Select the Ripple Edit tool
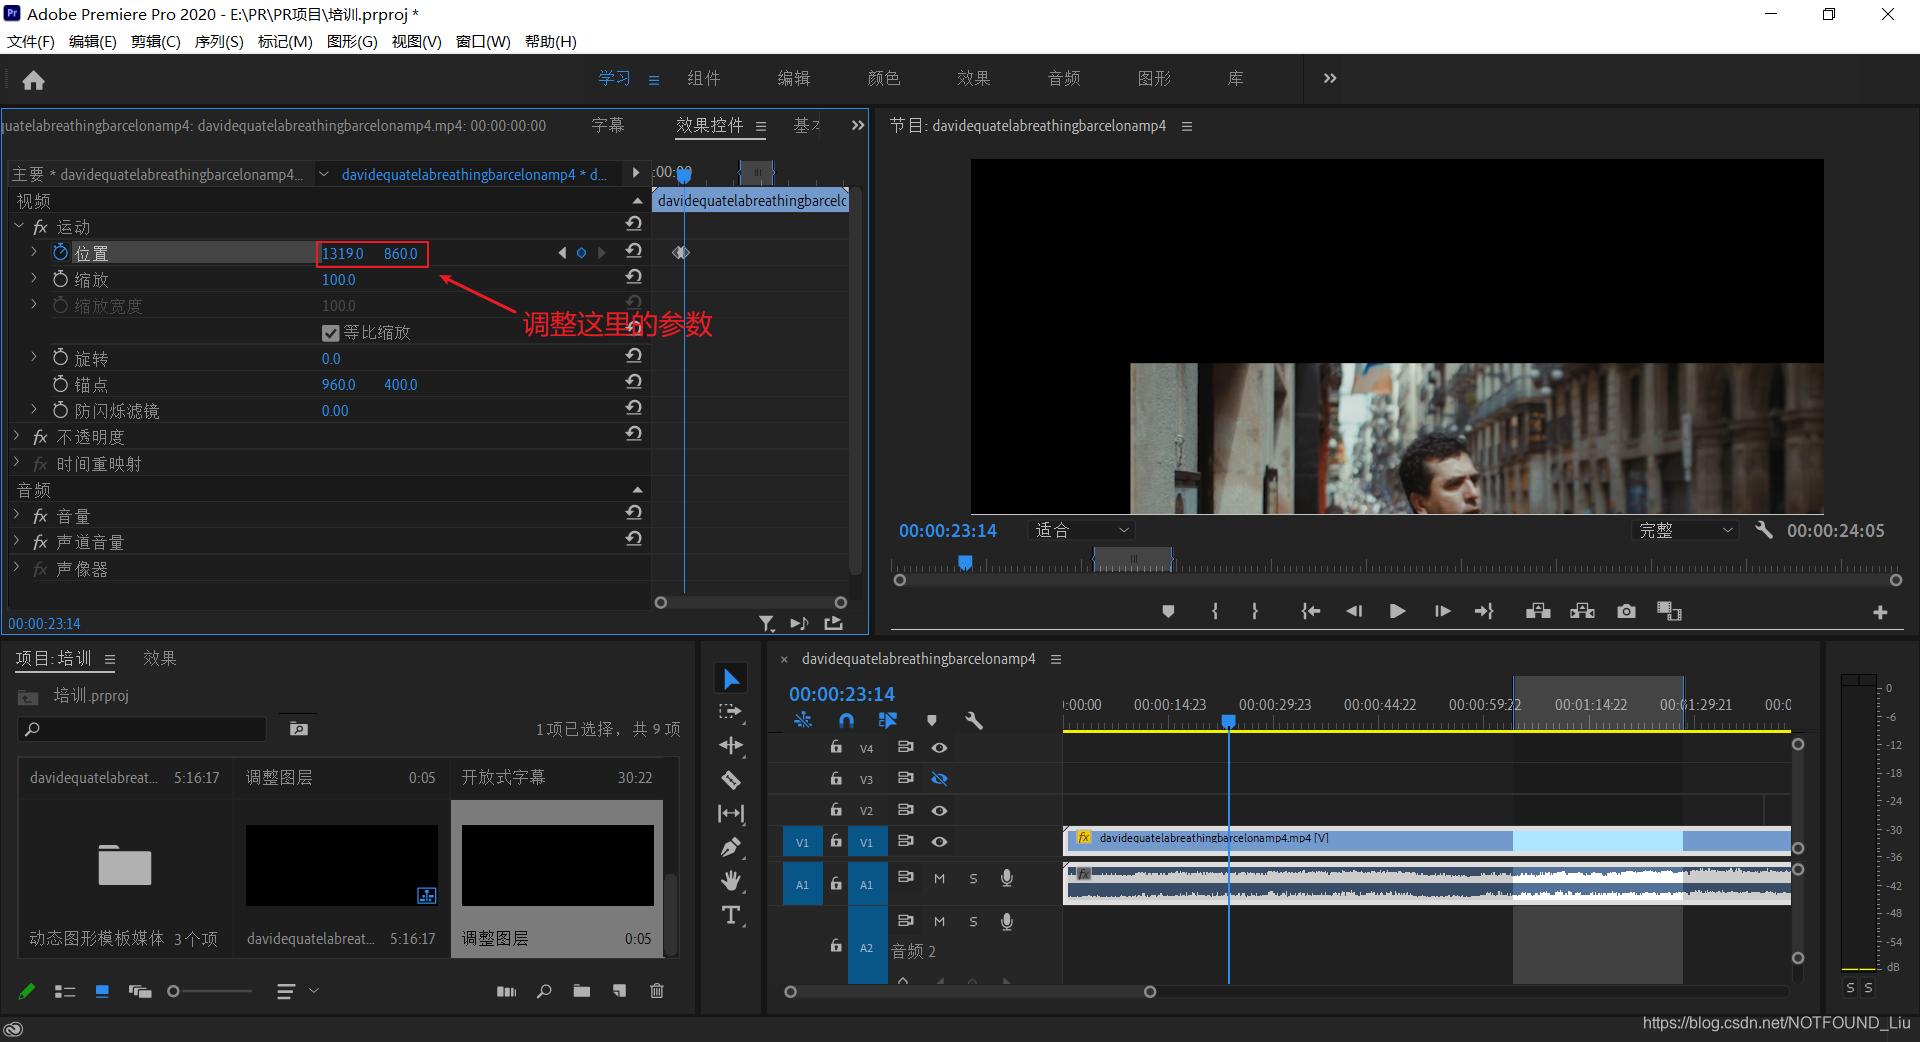Screen dimensions: 1920x1042 (731, 746)
